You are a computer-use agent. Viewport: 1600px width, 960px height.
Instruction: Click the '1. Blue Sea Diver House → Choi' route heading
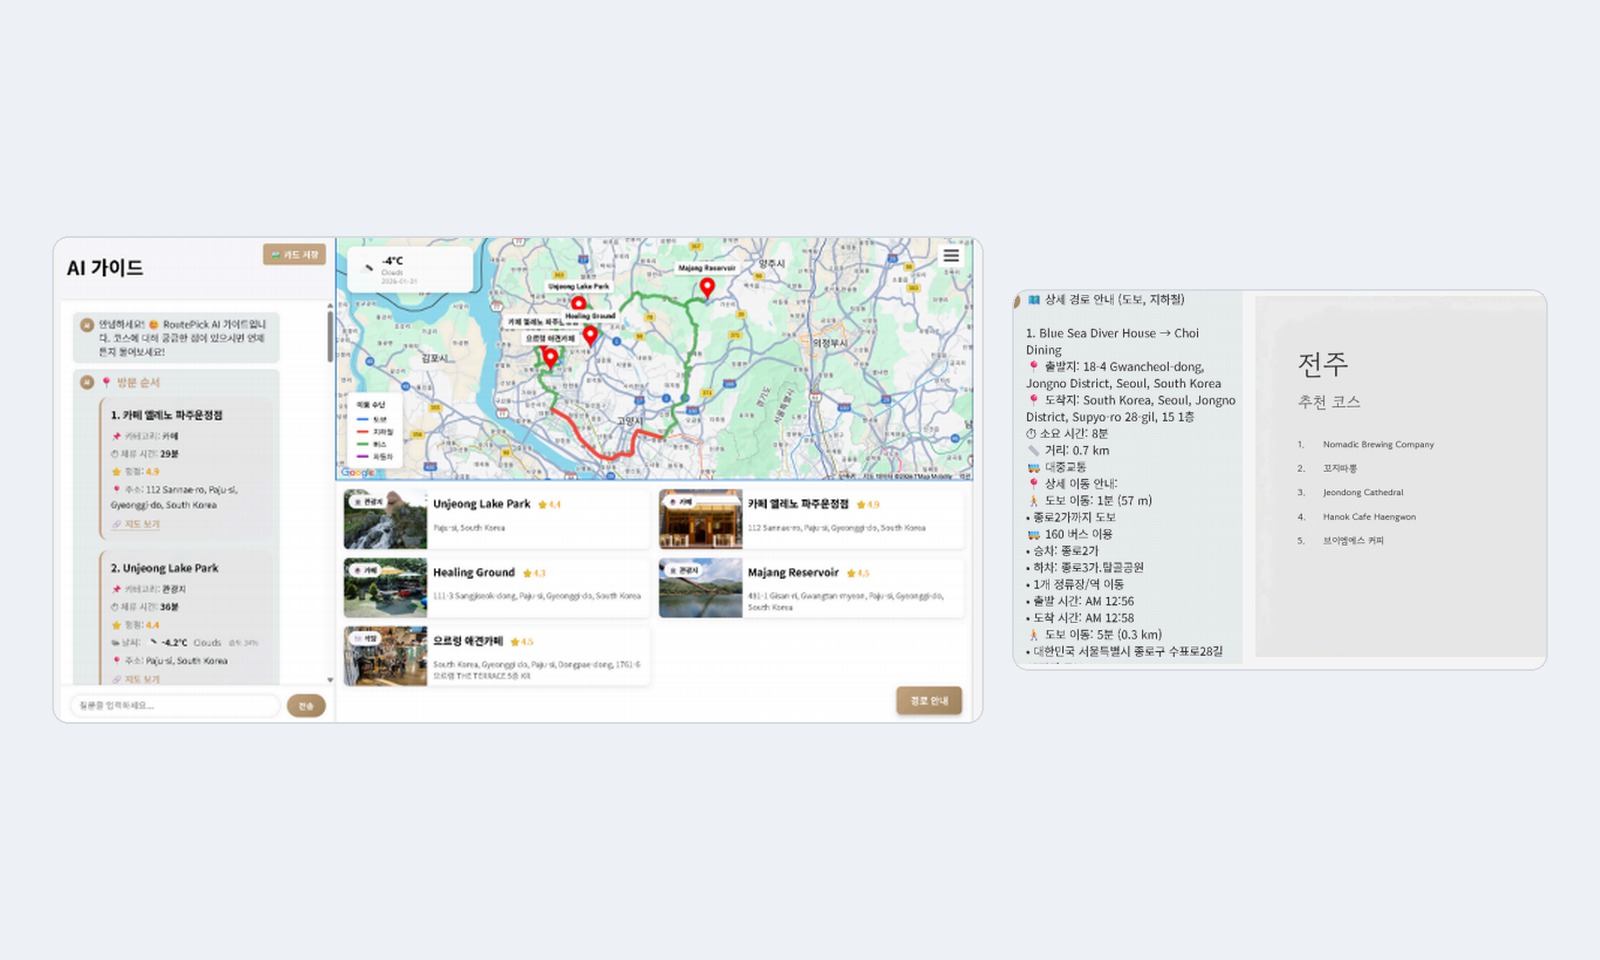click(x=1112, y=333)
